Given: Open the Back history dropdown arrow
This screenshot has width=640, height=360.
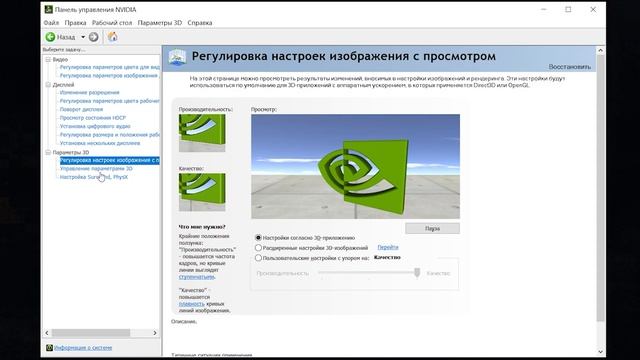Looking at the screenshot, I should (83, 37).
